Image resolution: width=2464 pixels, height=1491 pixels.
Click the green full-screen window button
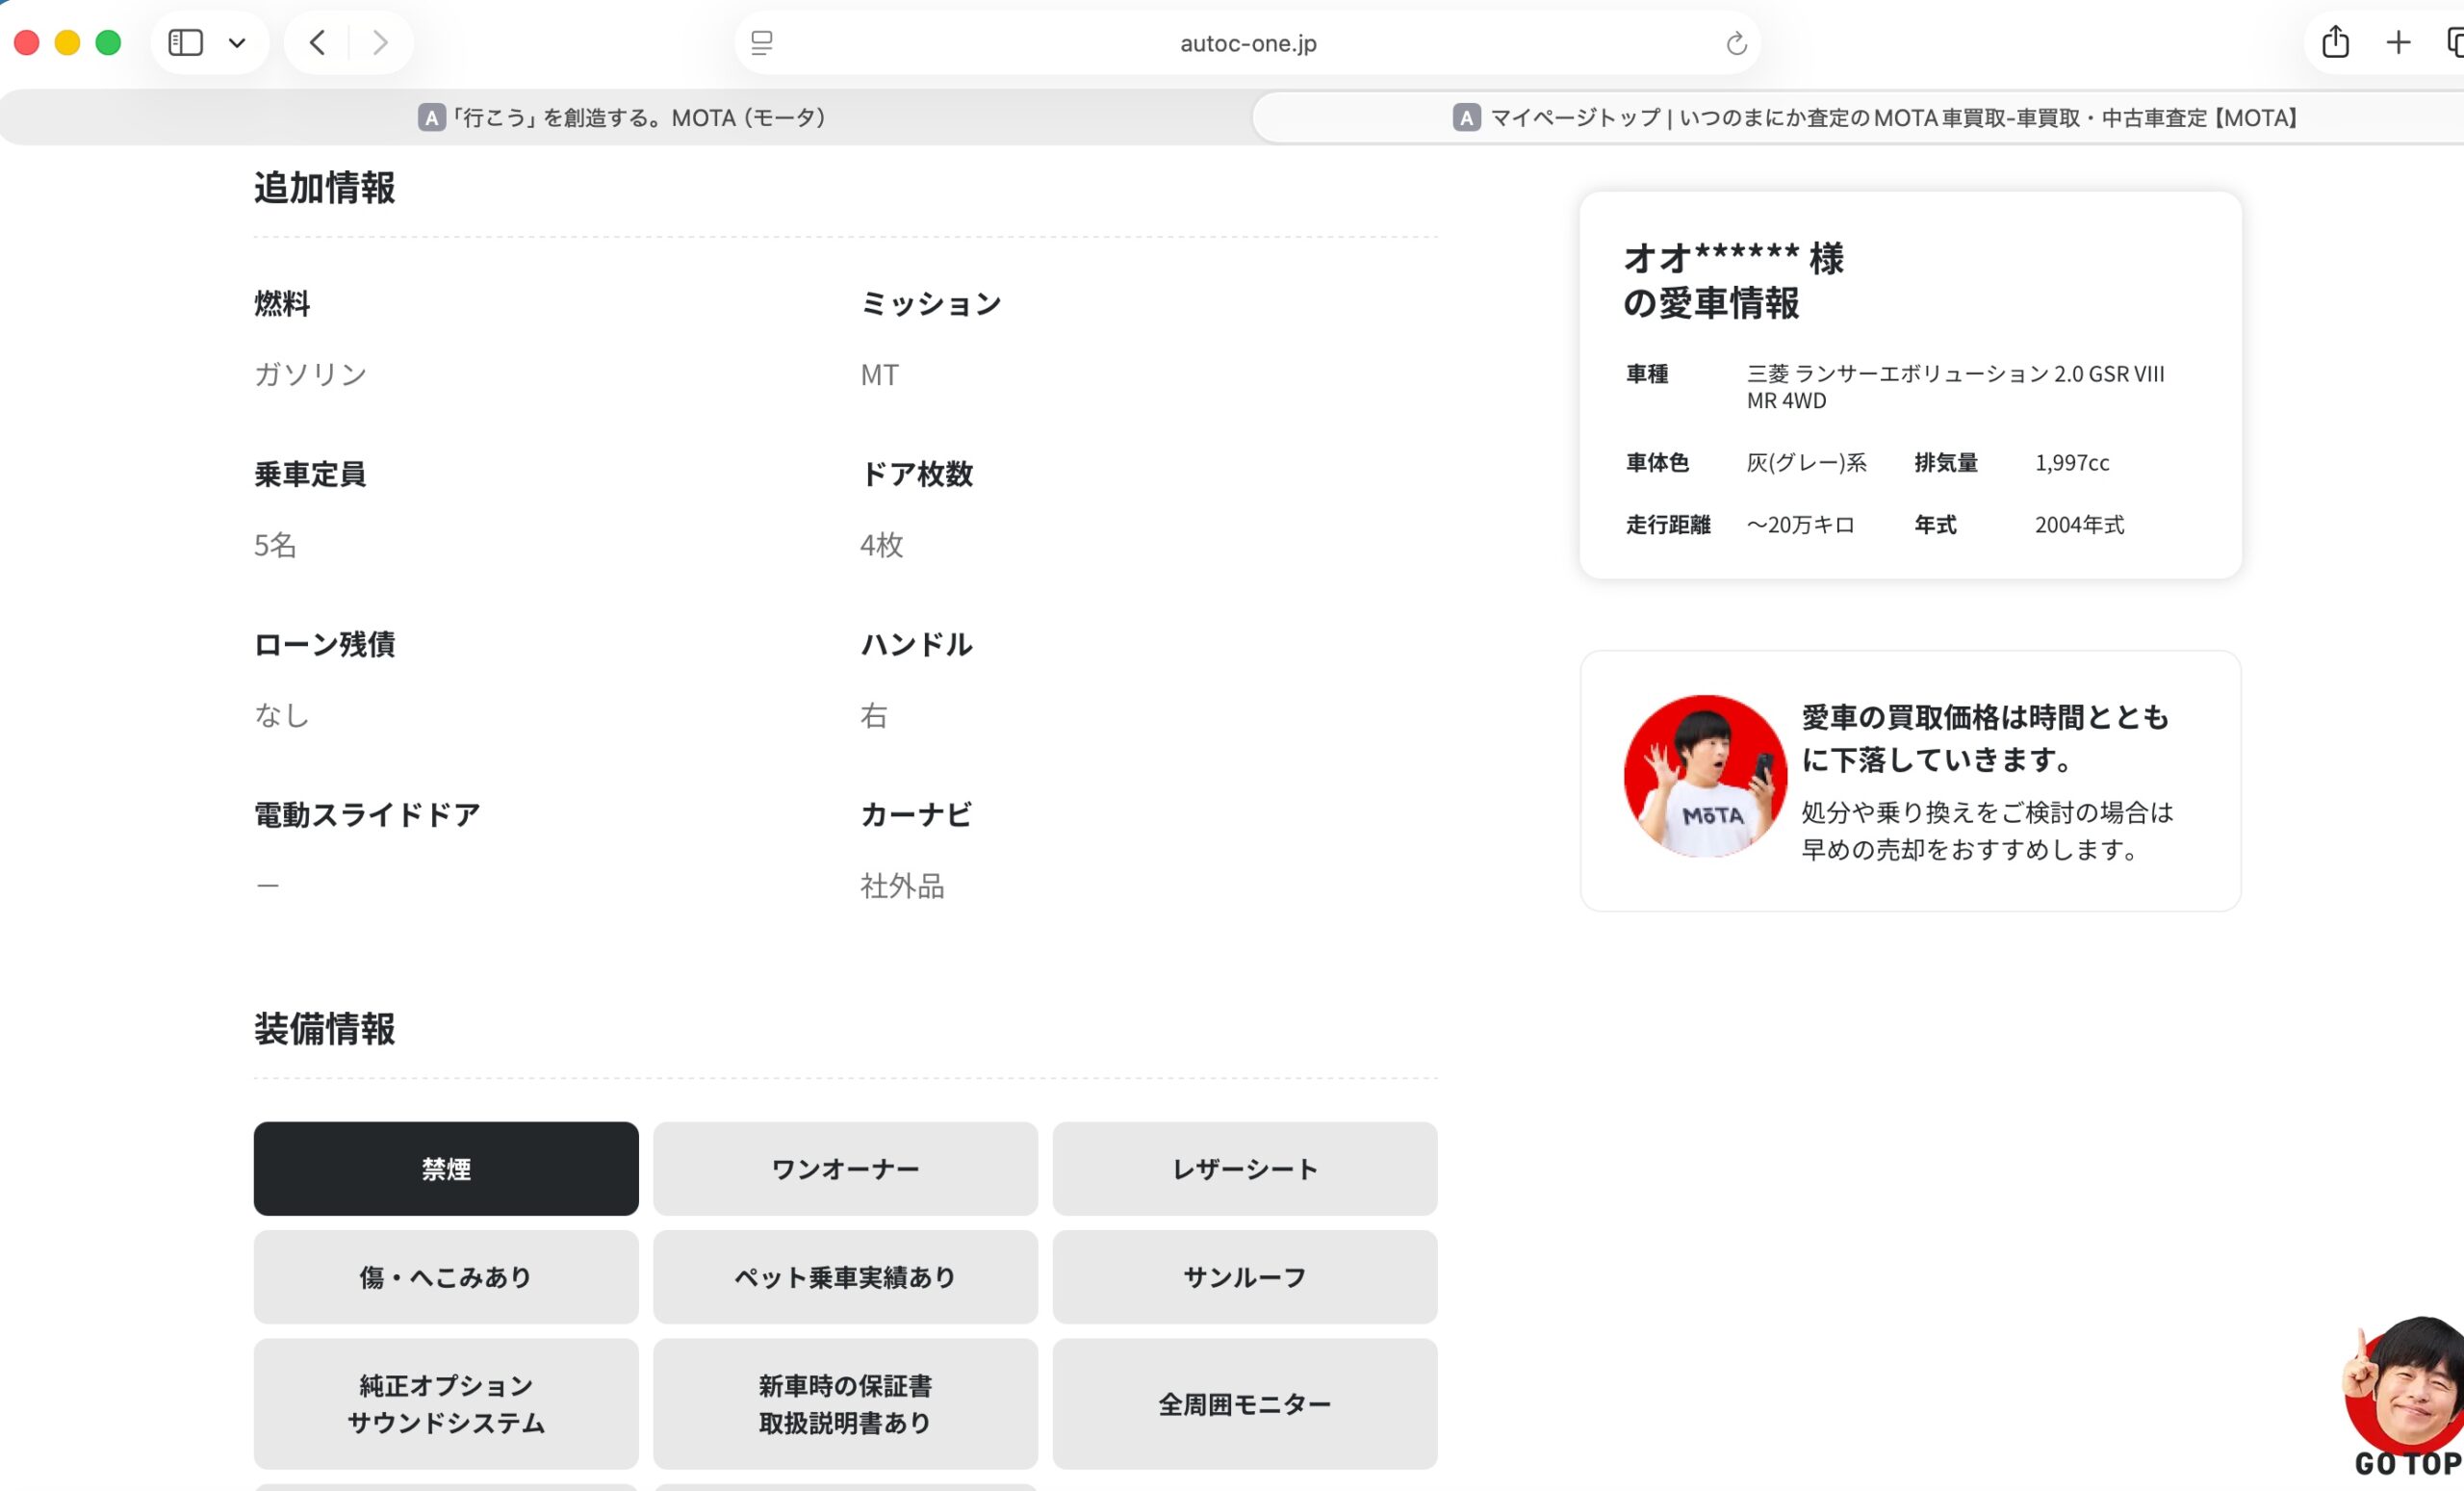(108, 43)
